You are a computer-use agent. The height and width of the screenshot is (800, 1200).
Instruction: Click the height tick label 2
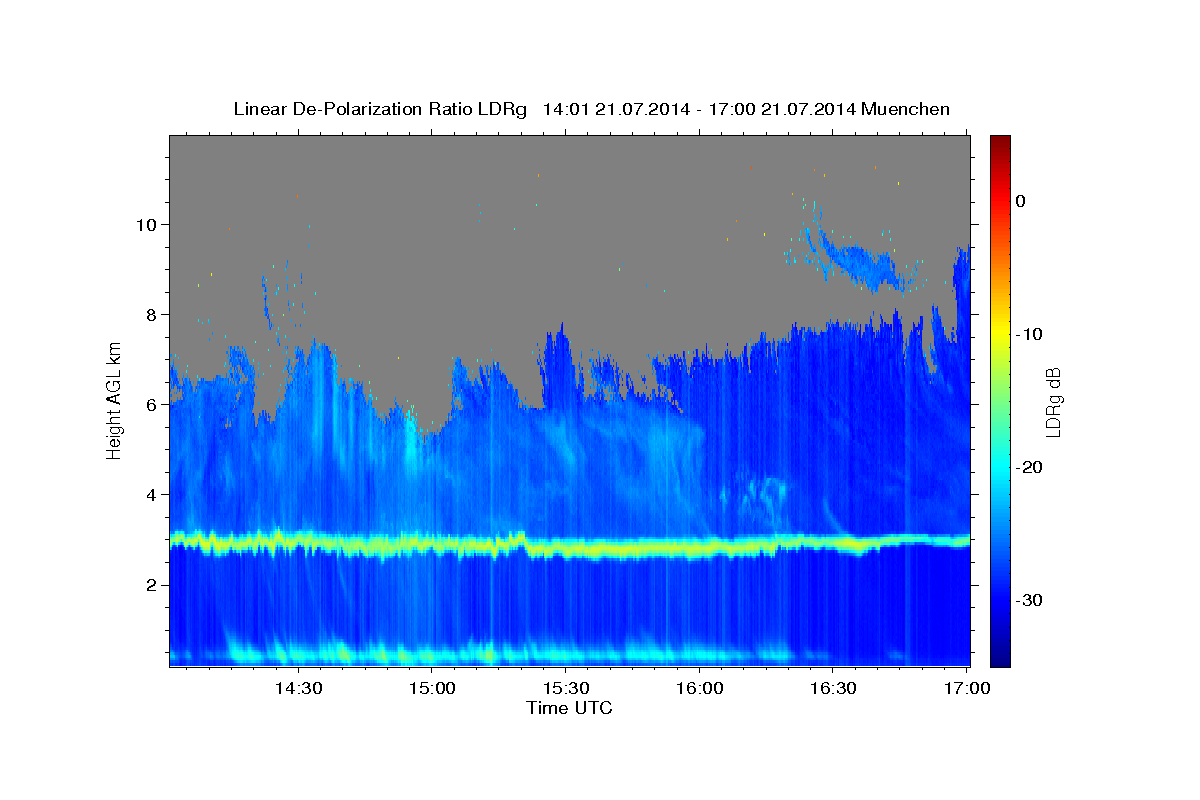pyautogui.click(x=151, y=585)
